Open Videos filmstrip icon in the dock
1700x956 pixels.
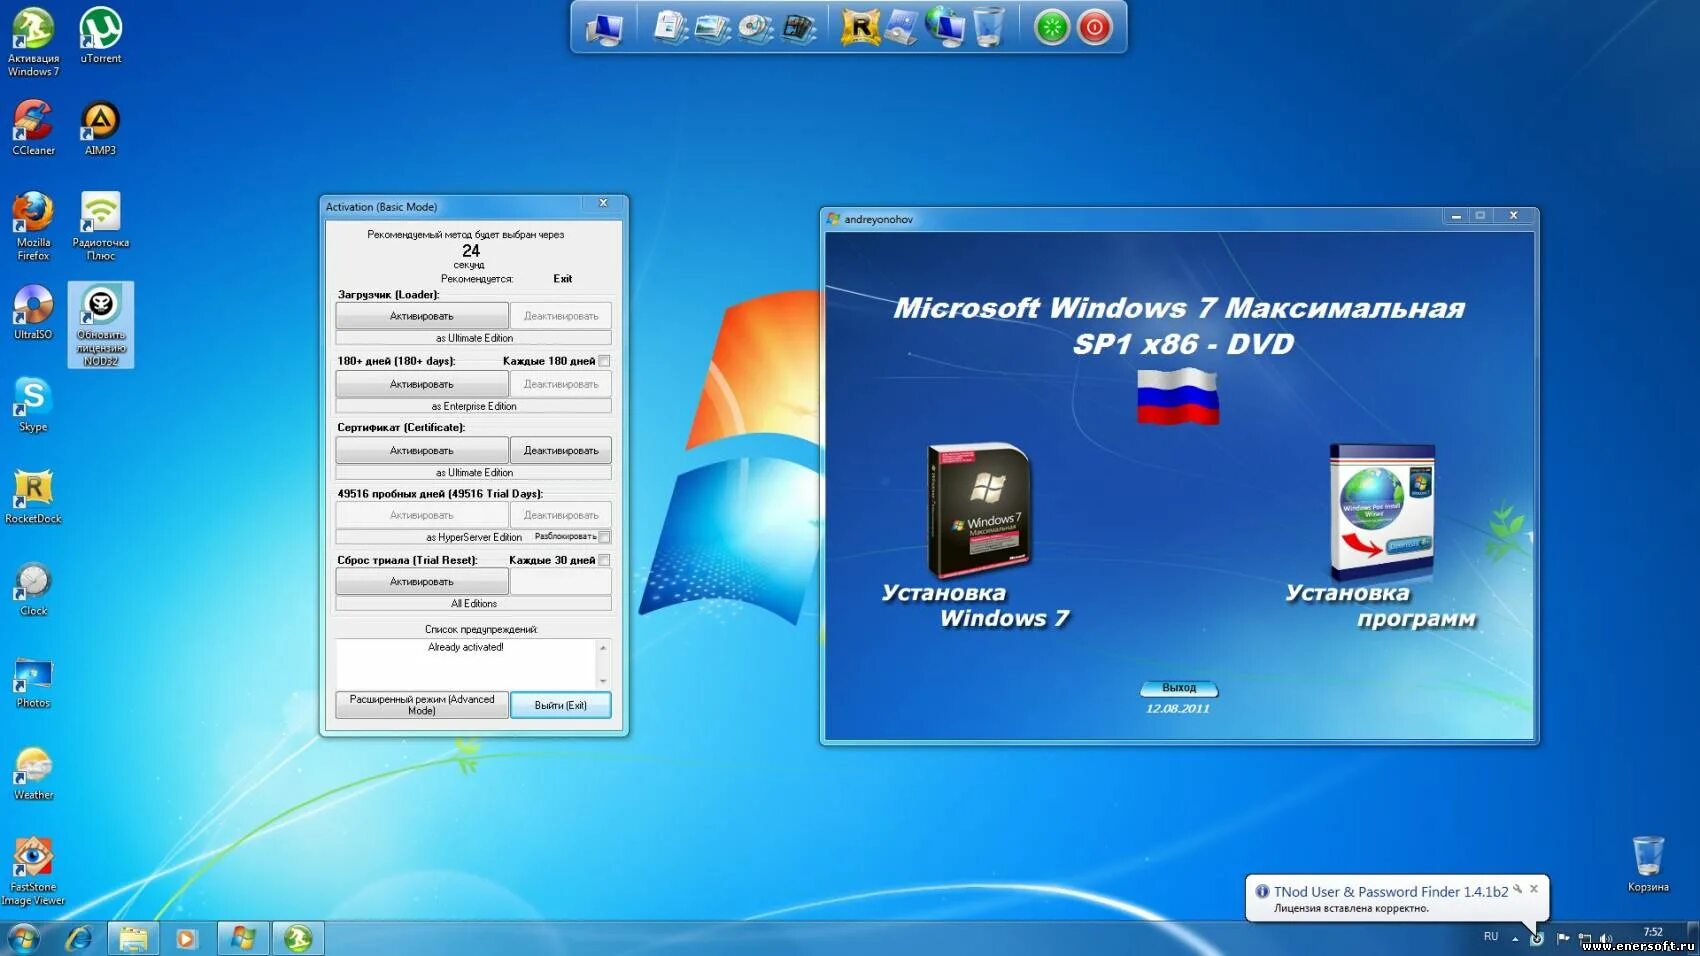(x=799, y=27)
